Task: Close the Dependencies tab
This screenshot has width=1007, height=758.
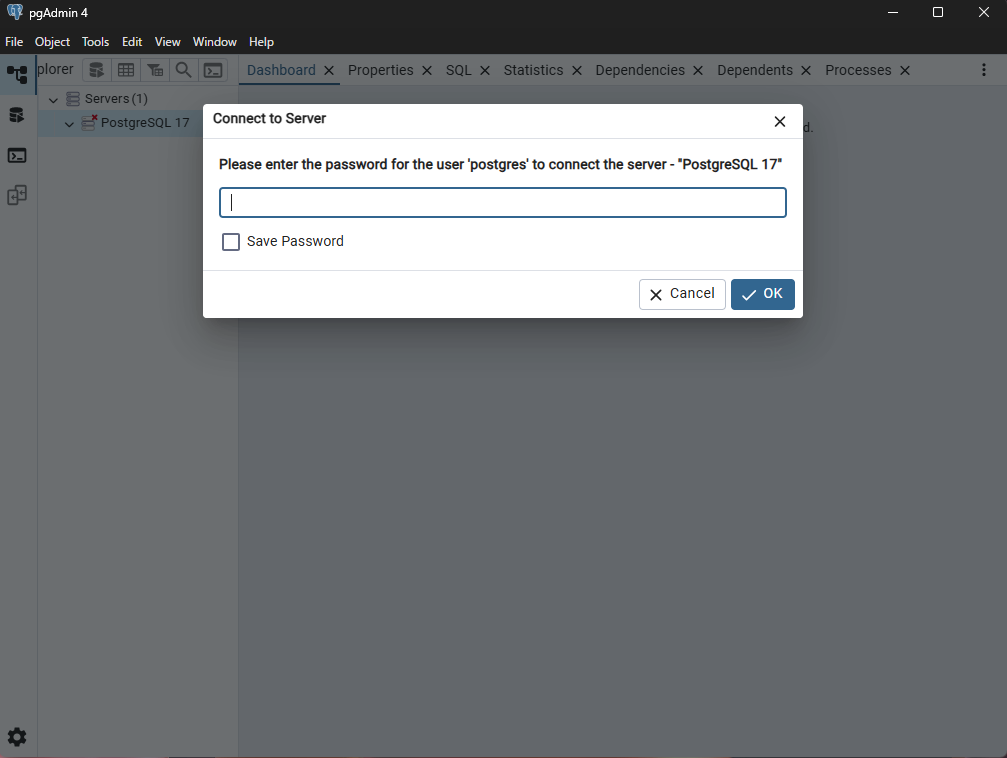Action: 698,71
